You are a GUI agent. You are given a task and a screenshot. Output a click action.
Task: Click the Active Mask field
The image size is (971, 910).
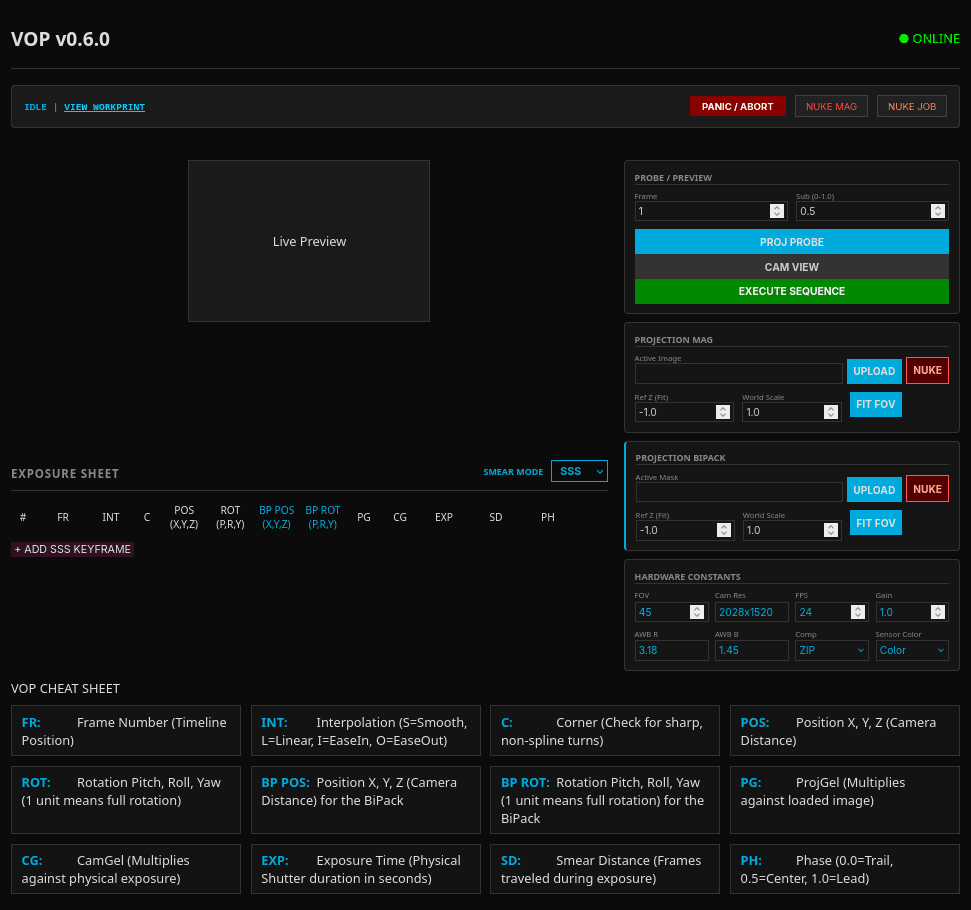[739, 492]
